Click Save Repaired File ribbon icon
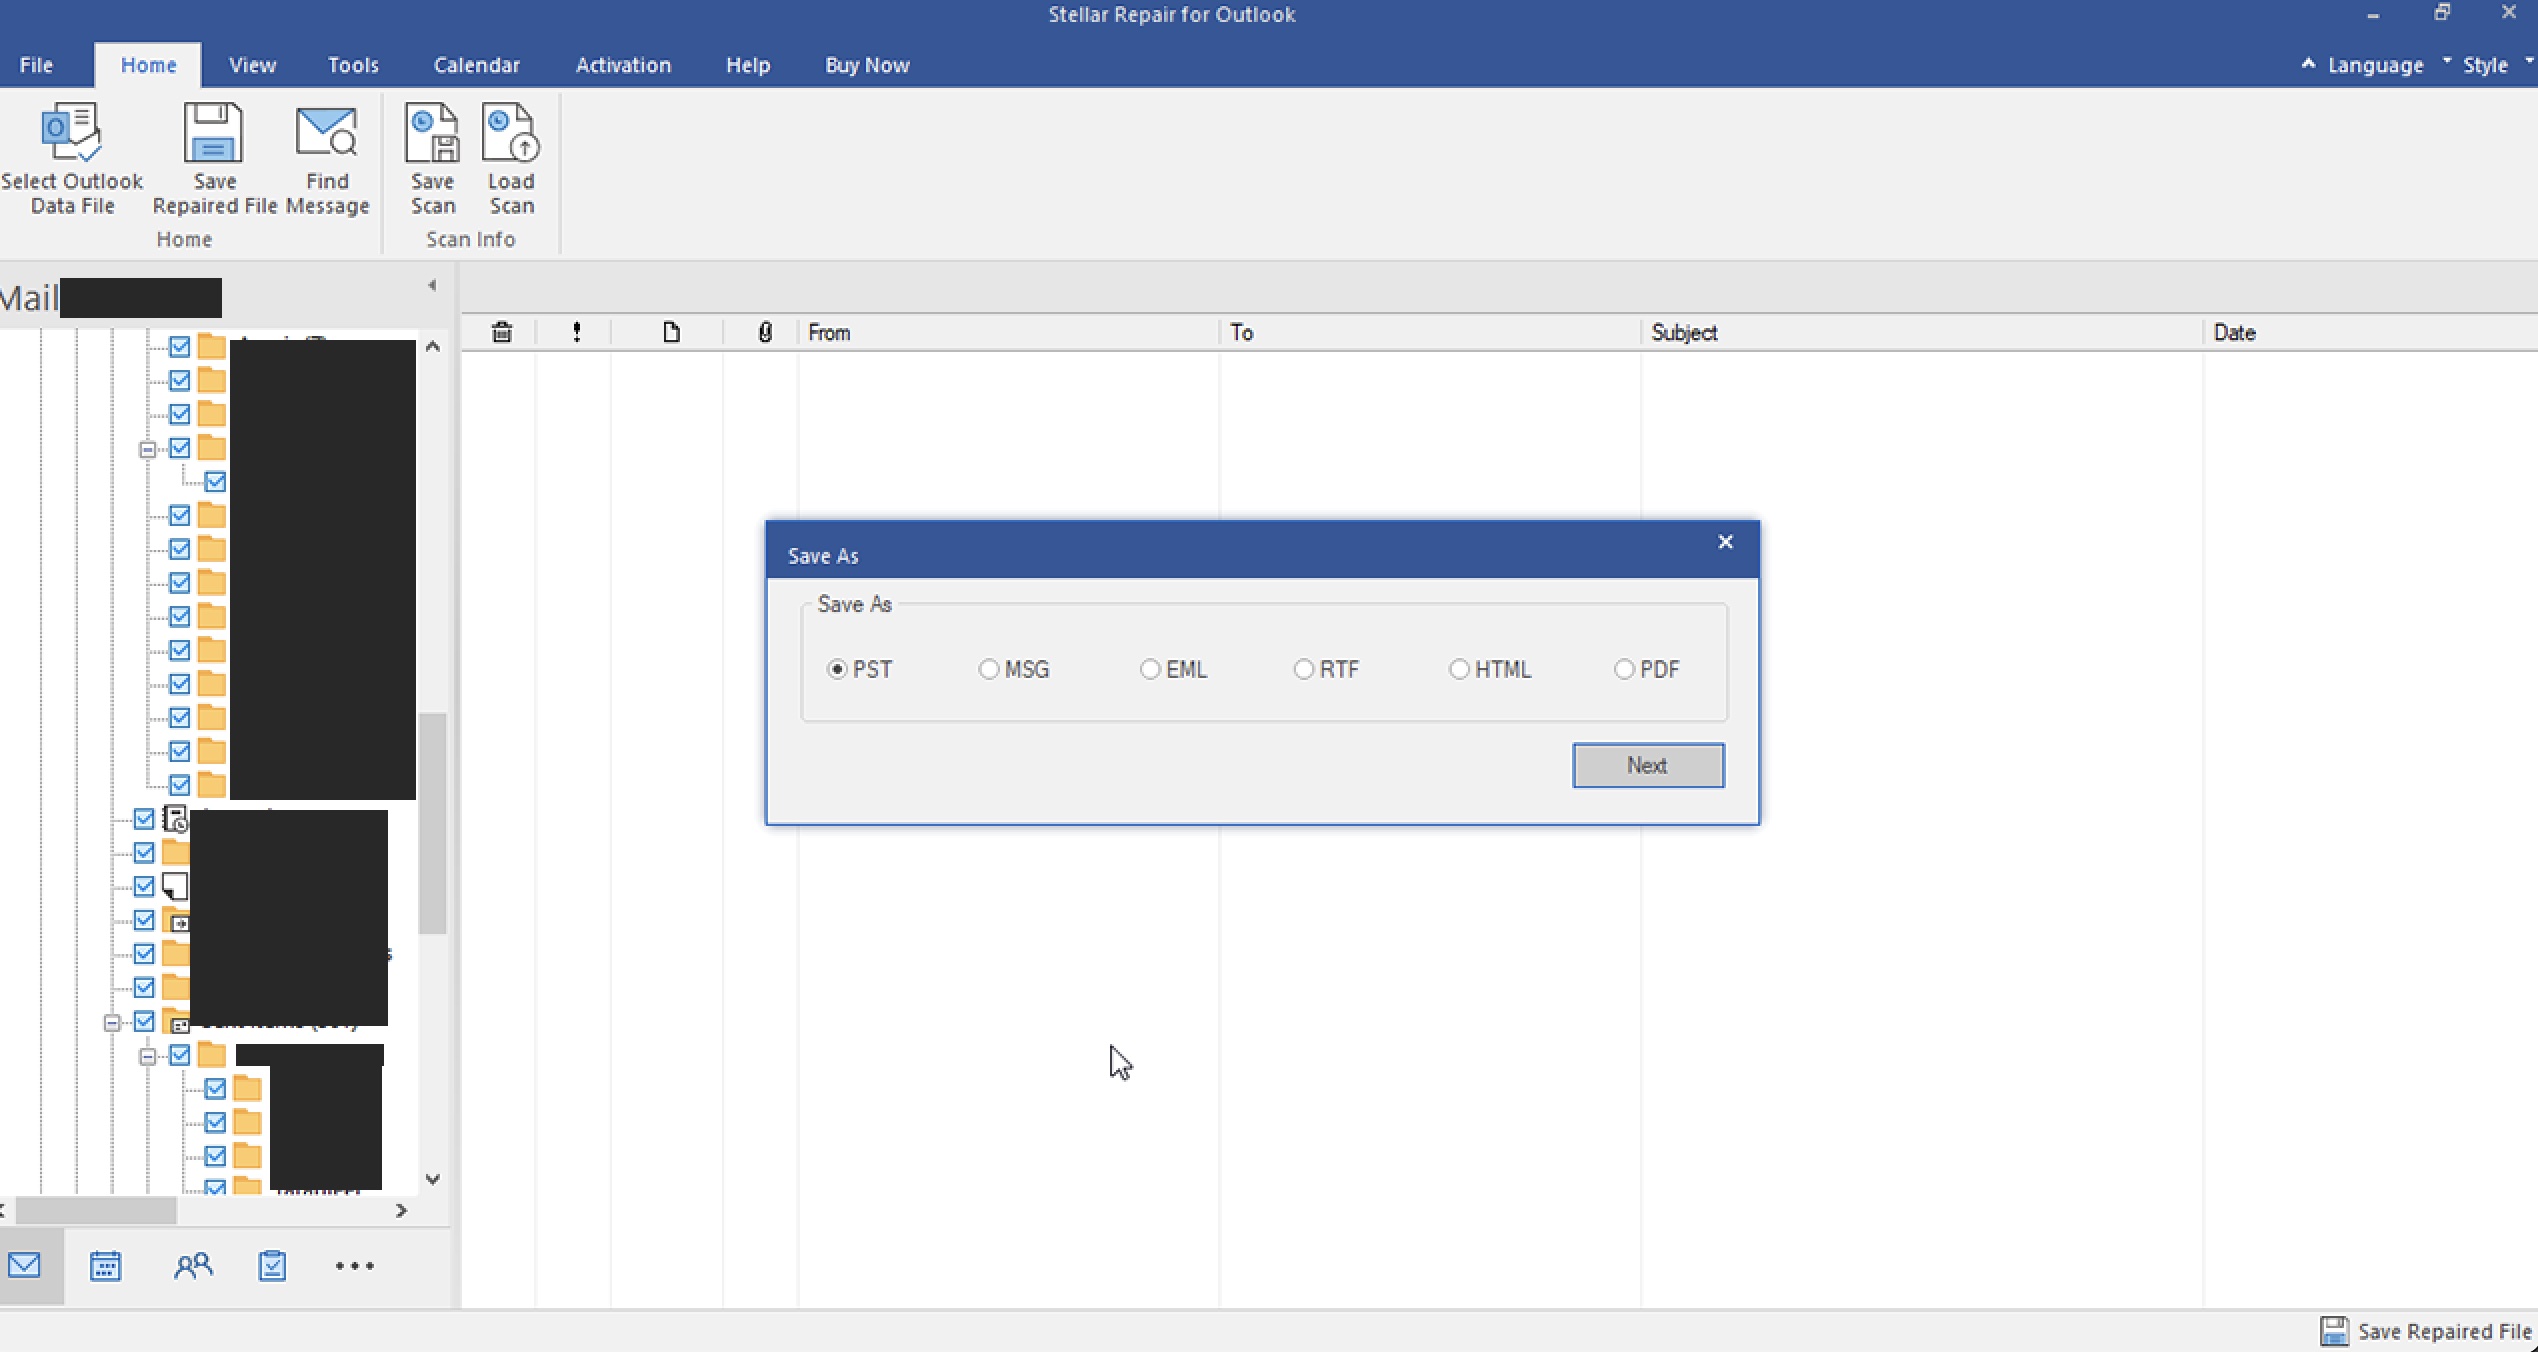 213,132
